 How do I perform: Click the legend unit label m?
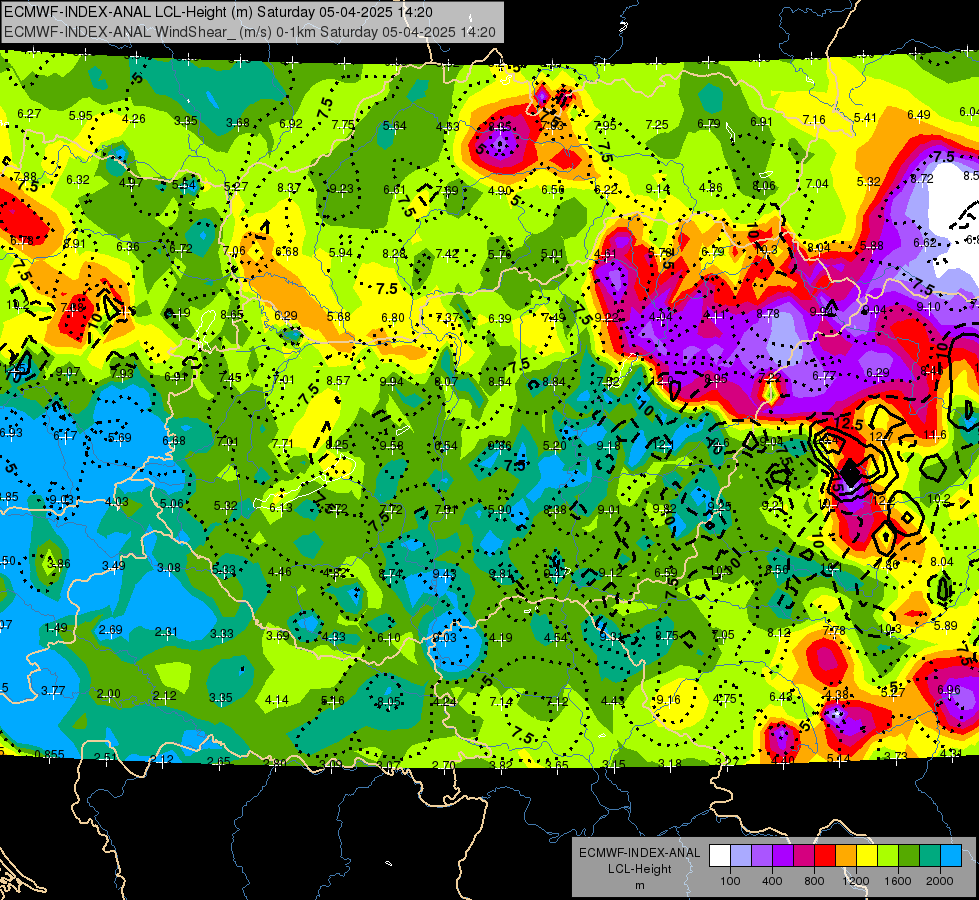point(639,886)
